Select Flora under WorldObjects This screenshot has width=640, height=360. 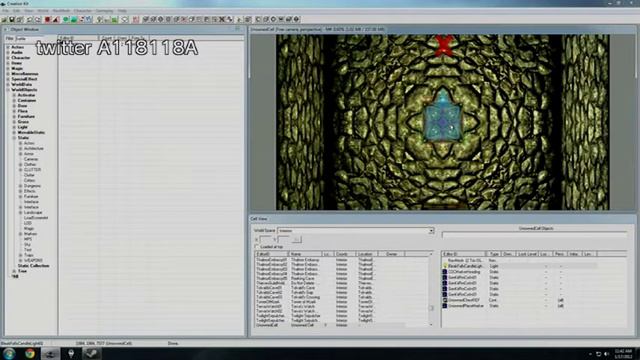(23, 111)
